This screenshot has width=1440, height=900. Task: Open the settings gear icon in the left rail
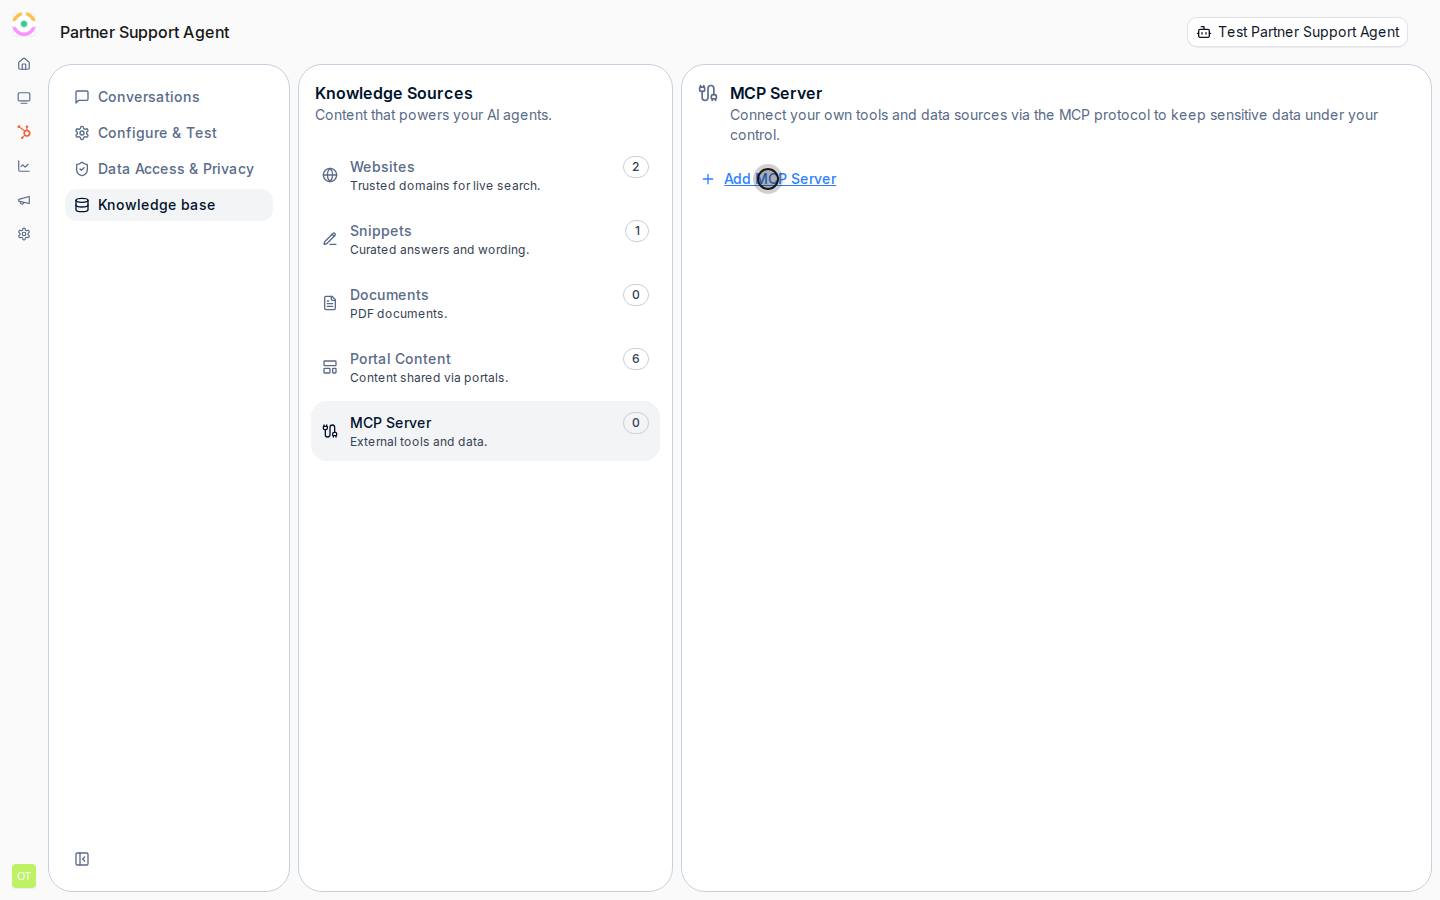click(24, 234)
